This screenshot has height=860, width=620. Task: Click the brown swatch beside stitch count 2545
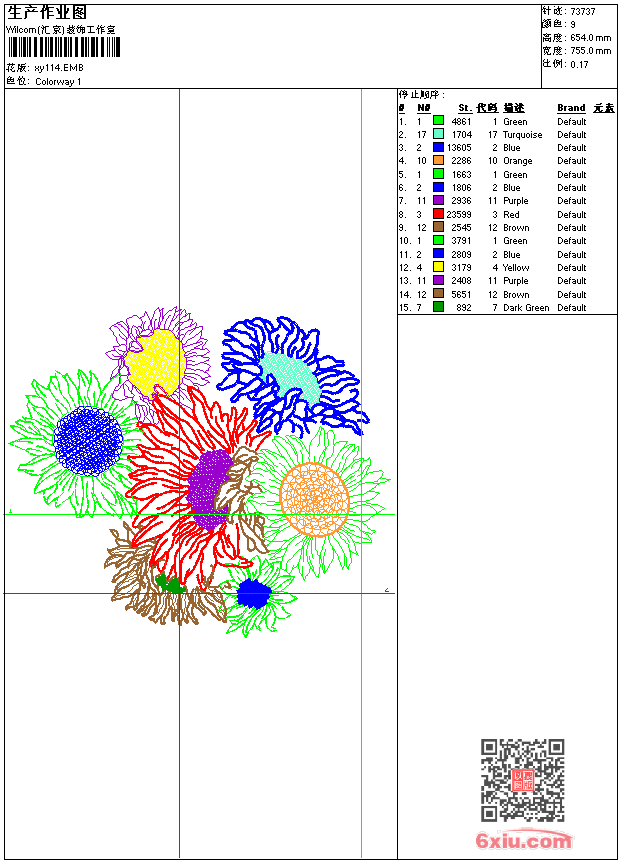tap(438, 227)
